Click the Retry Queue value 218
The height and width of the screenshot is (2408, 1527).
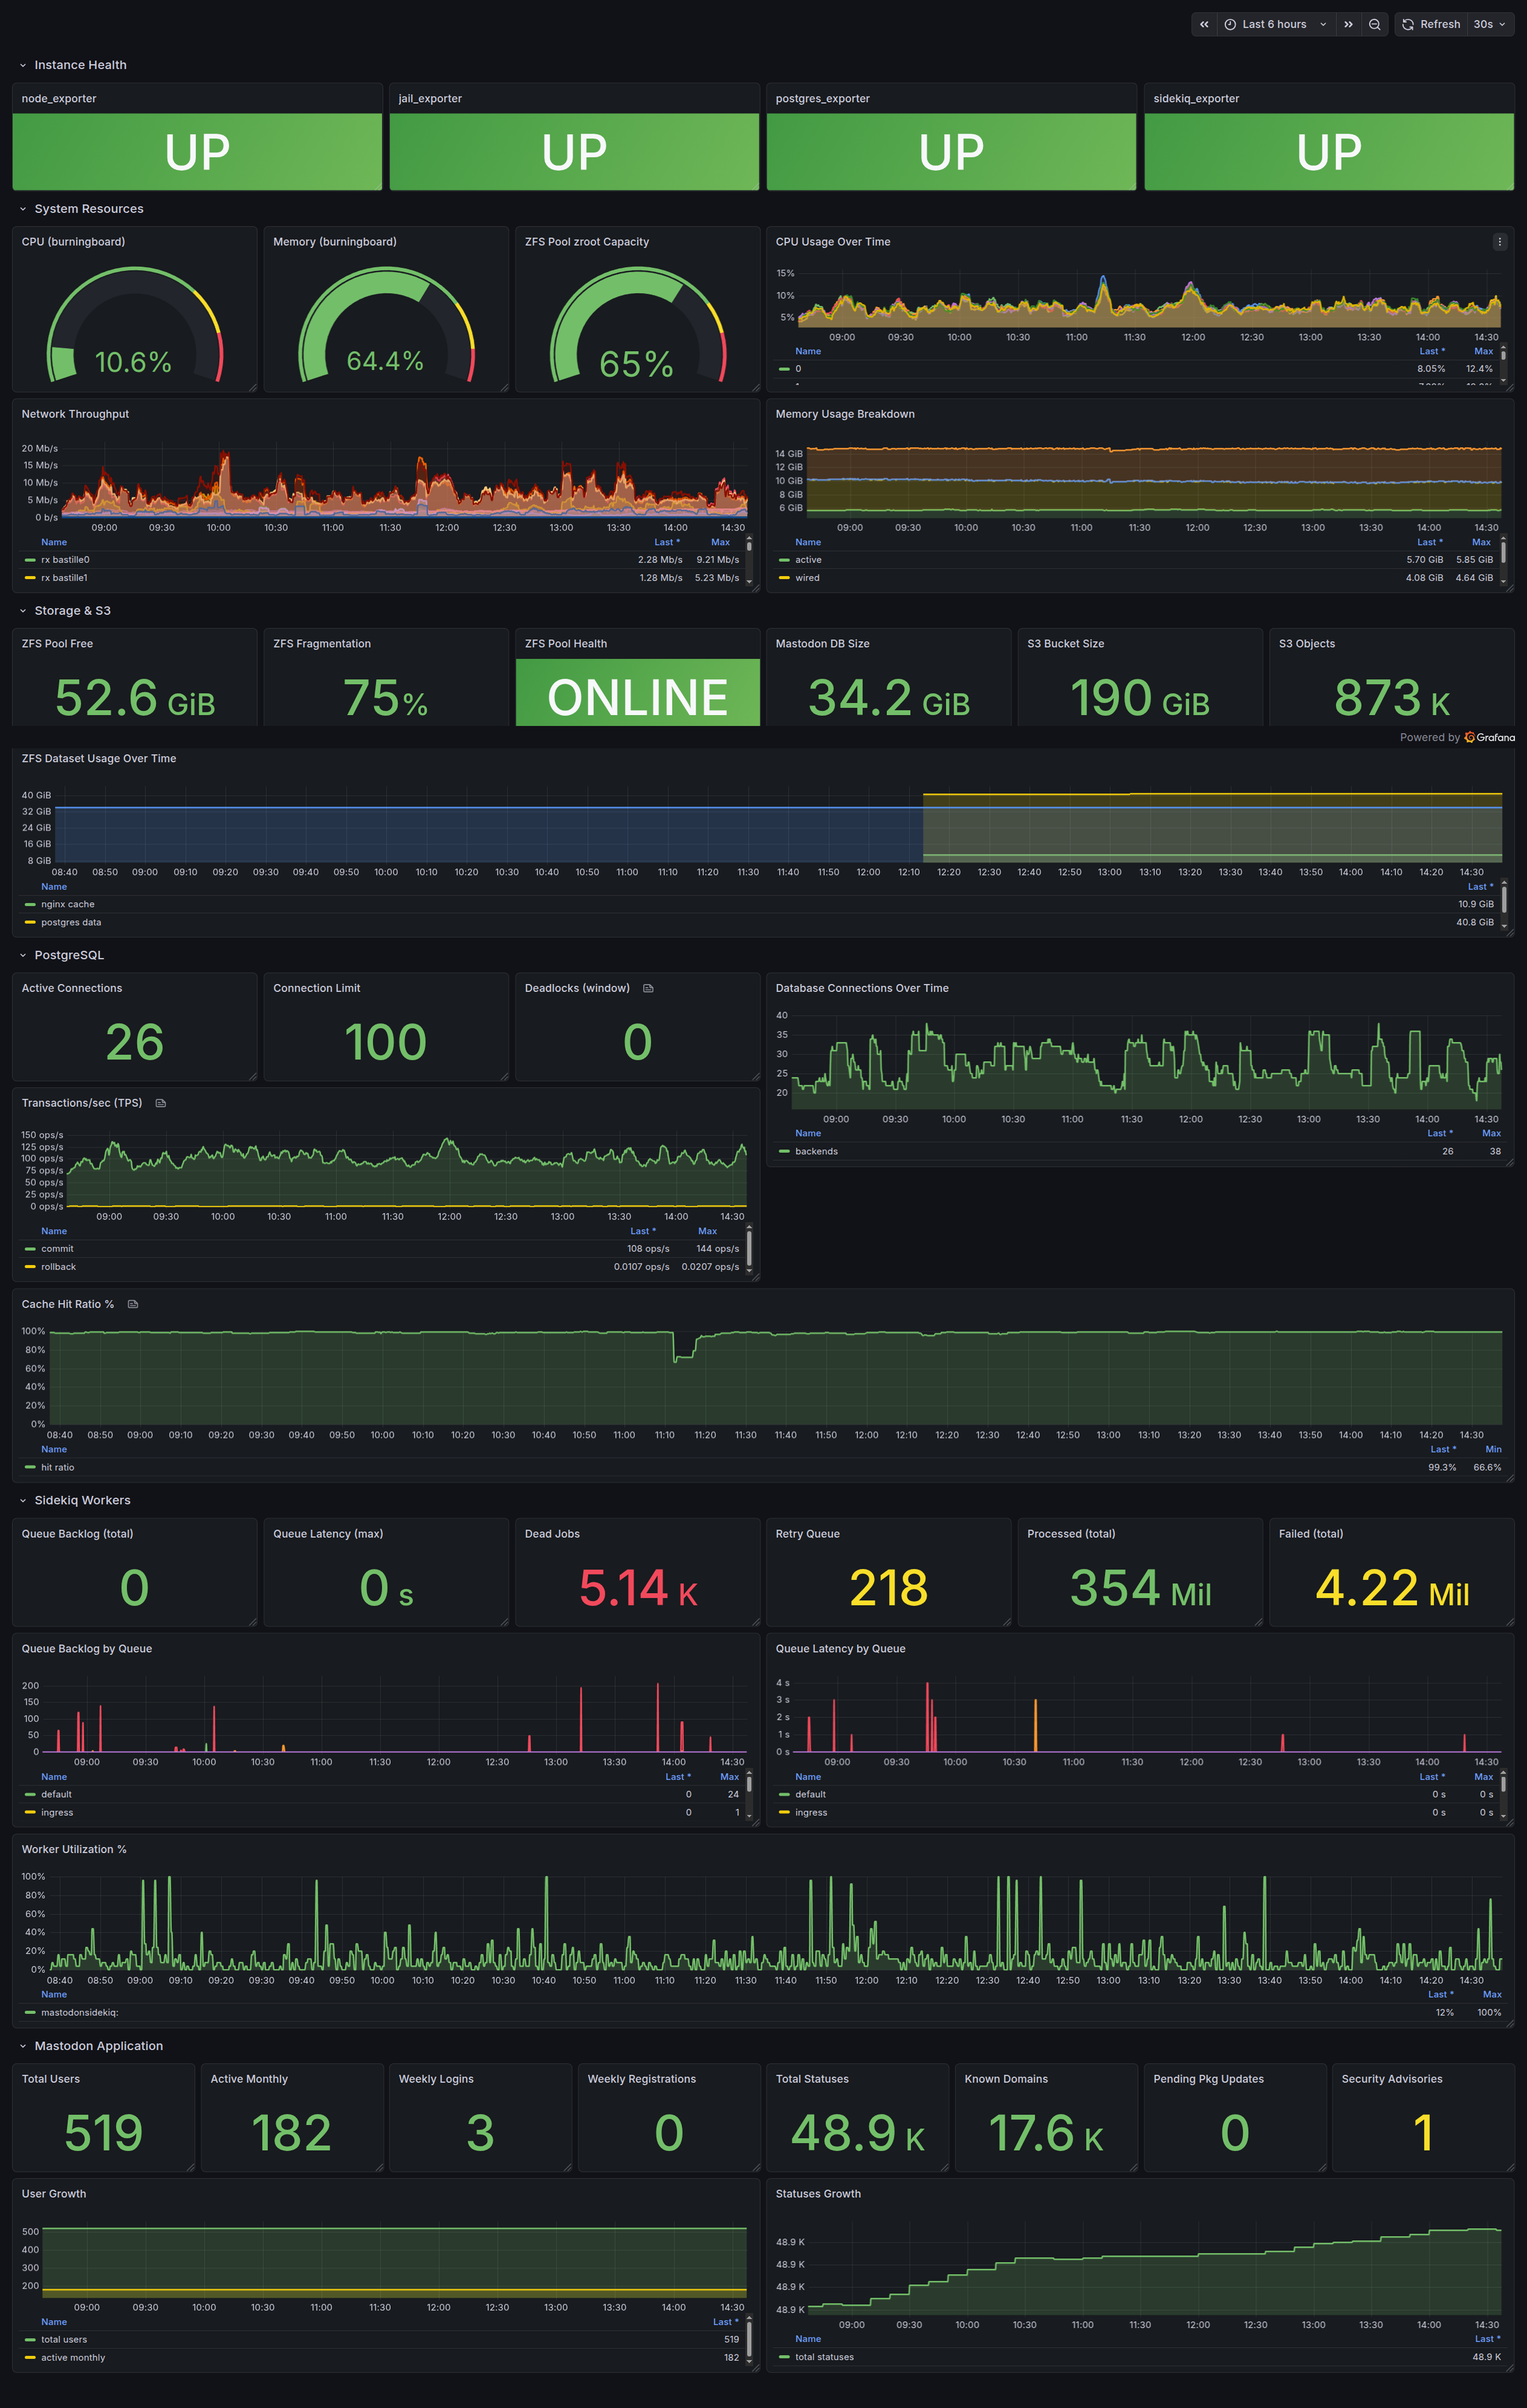(x=888, y=1588)
